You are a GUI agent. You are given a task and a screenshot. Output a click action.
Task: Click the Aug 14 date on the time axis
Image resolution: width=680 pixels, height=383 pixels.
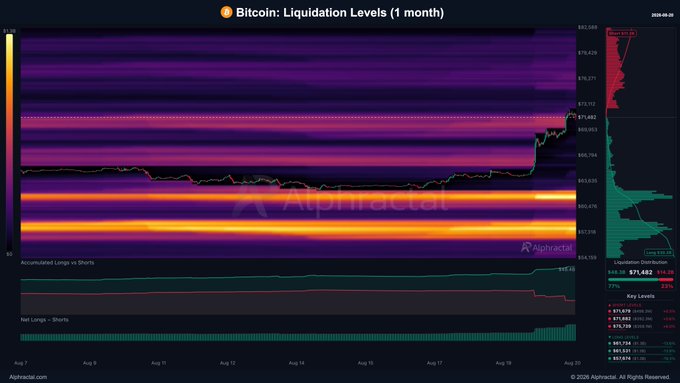coord(297,363)
